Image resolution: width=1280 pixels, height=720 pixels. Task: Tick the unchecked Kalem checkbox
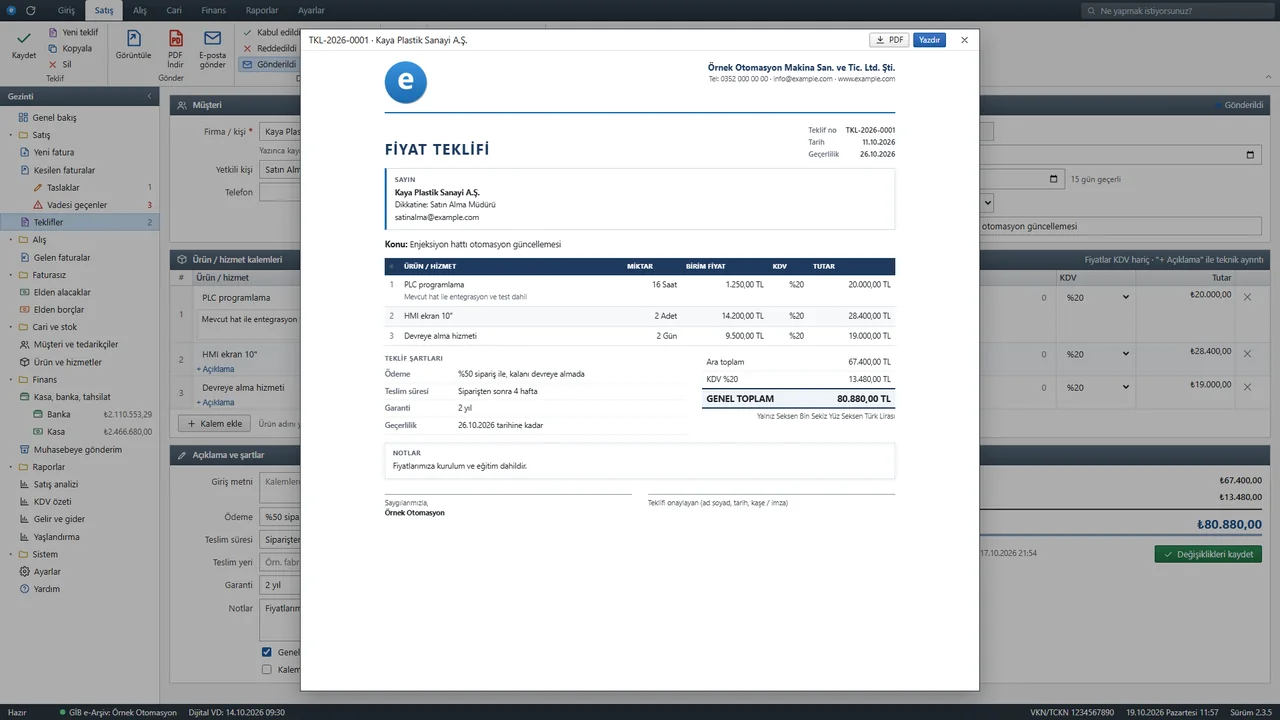click(267, 670)
